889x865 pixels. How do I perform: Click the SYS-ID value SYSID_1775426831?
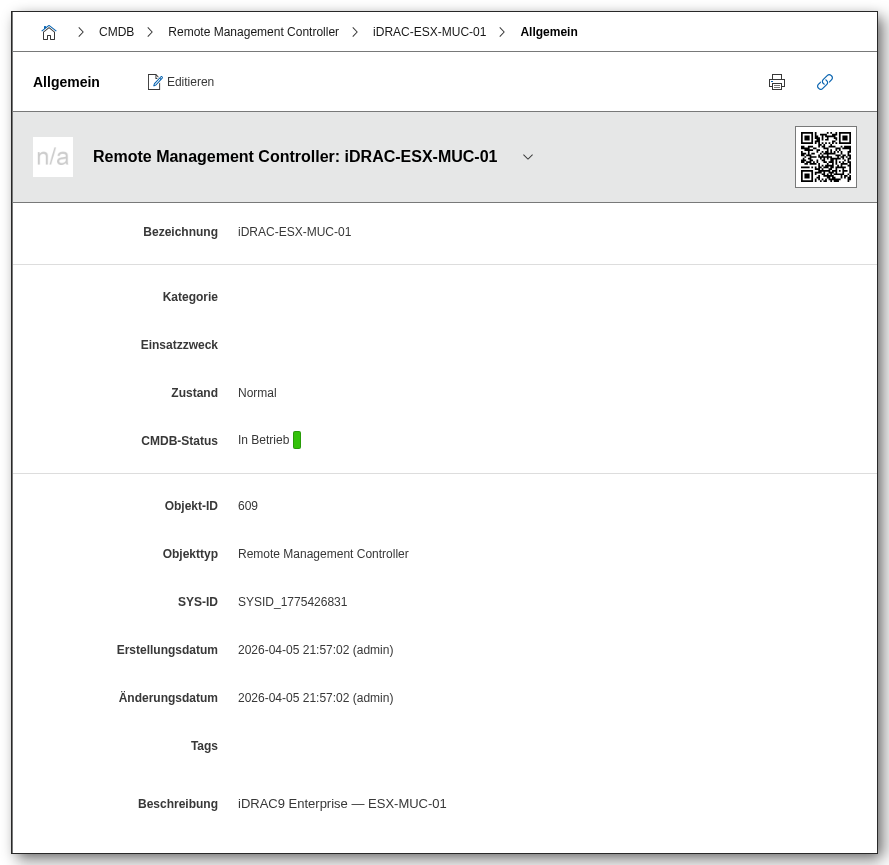292,602
